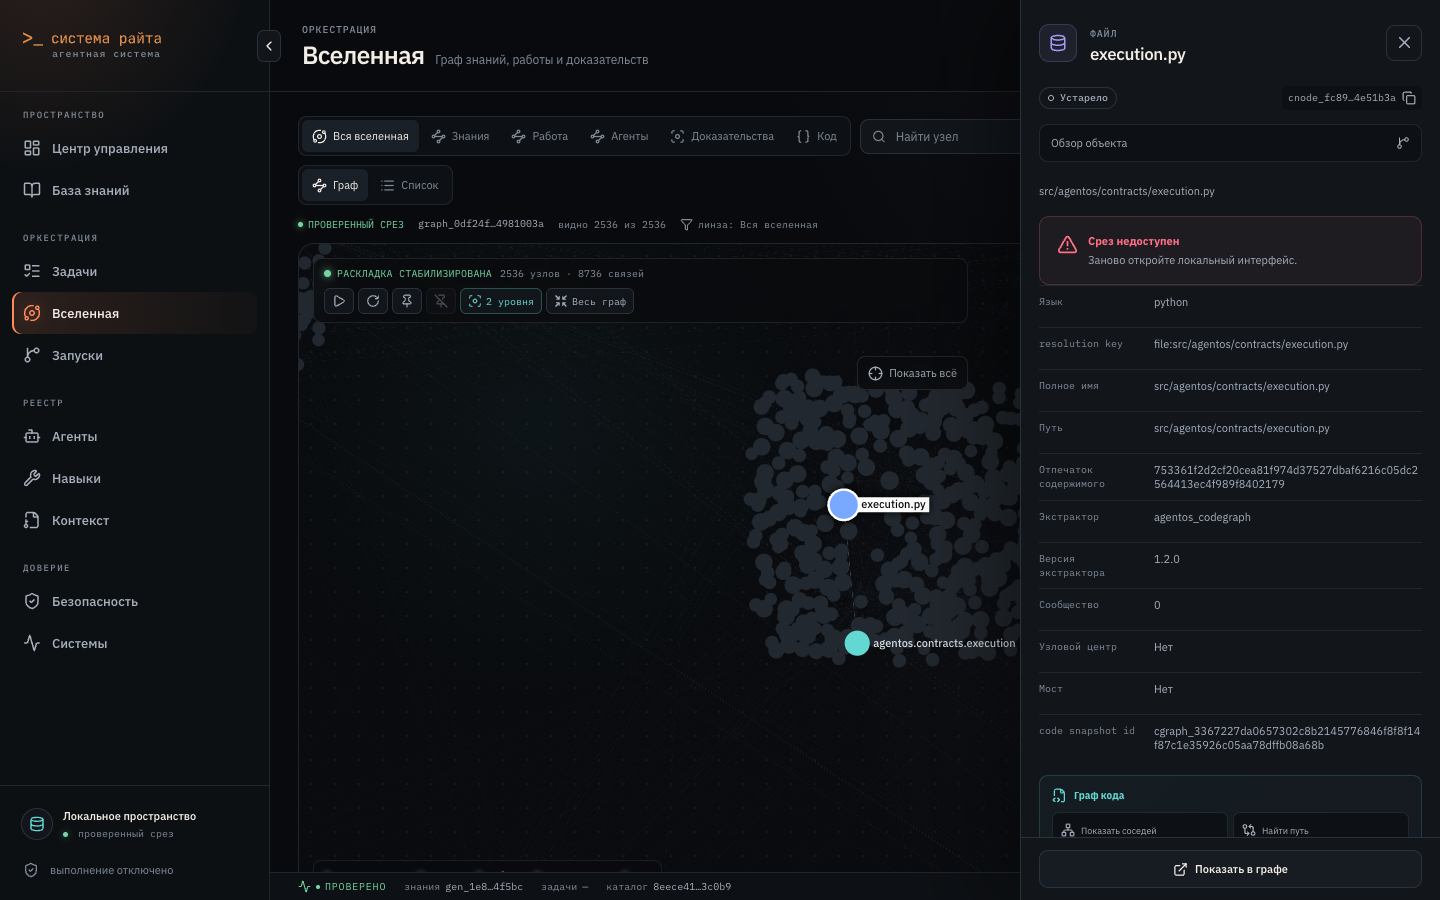Click the content fingerprint hash value
Viewport: 1440px width, 900px height.
coord(1286,477)
